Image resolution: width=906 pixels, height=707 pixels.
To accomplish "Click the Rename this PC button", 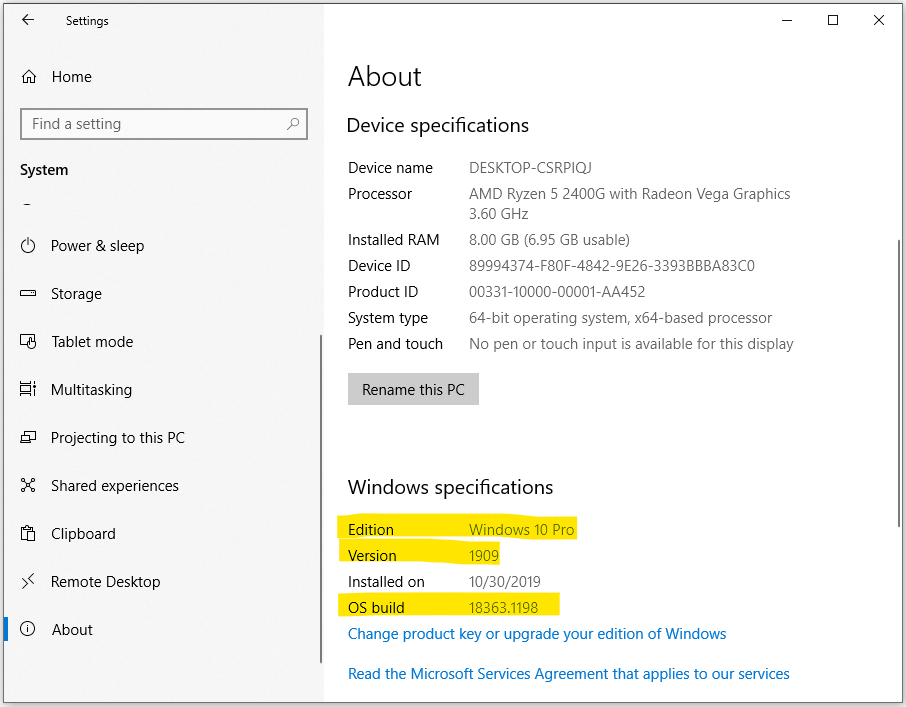I will (x=413, y=389).
